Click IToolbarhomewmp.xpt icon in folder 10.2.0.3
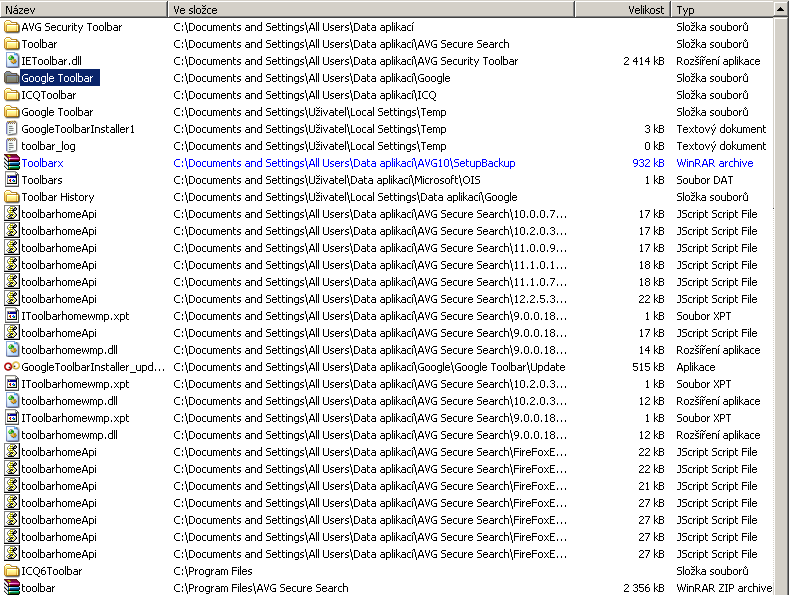794x595 pixels. [12, 384]
